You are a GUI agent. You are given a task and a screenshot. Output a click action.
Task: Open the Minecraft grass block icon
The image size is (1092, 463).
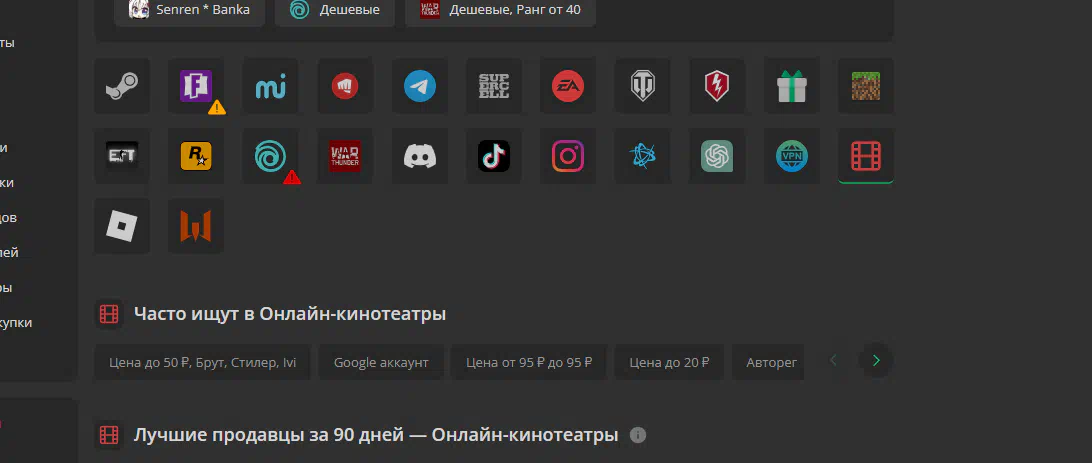click(866, 86)
